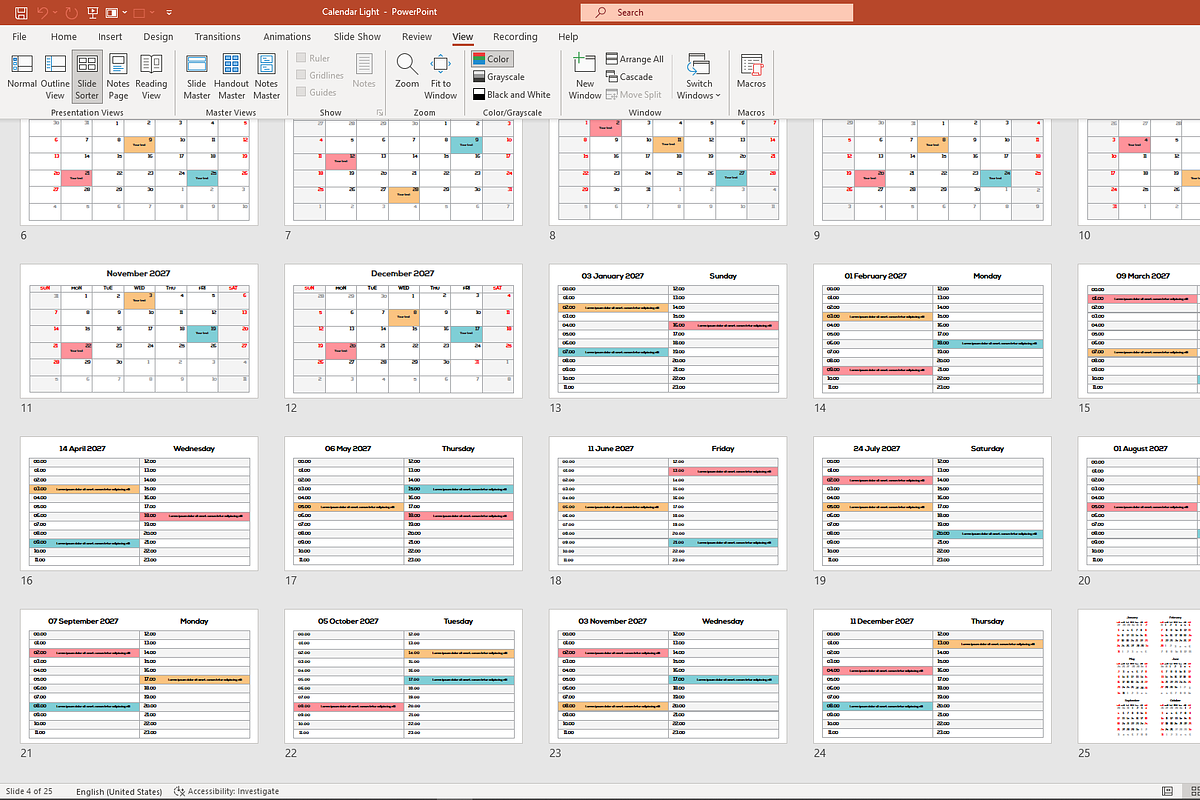
Task: Open the Help tab
Action: (x=568, y=37)
